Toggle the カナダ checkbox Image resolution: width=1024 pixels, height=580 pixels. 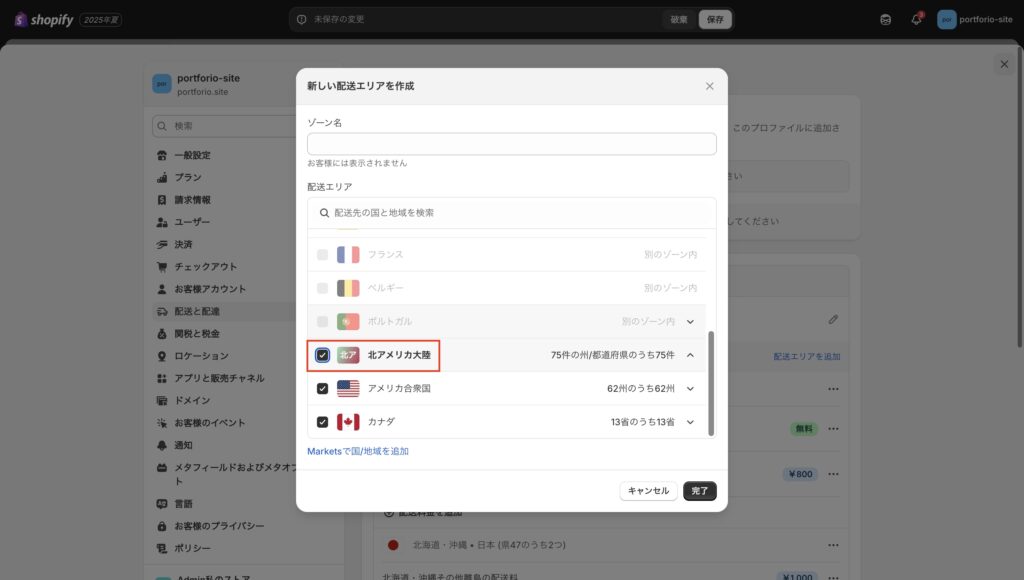322,422
